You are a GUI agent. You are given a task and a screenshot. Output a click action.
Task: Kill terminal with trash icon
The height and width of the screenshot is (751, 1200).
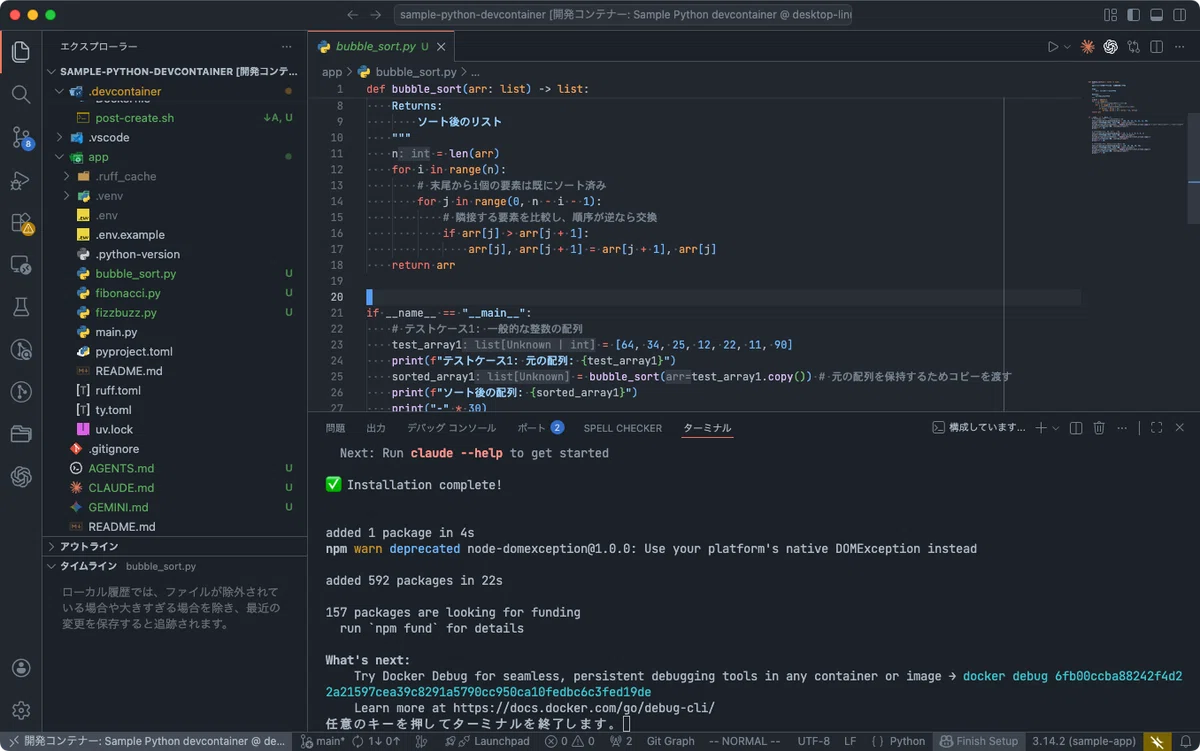(1099, 428)
